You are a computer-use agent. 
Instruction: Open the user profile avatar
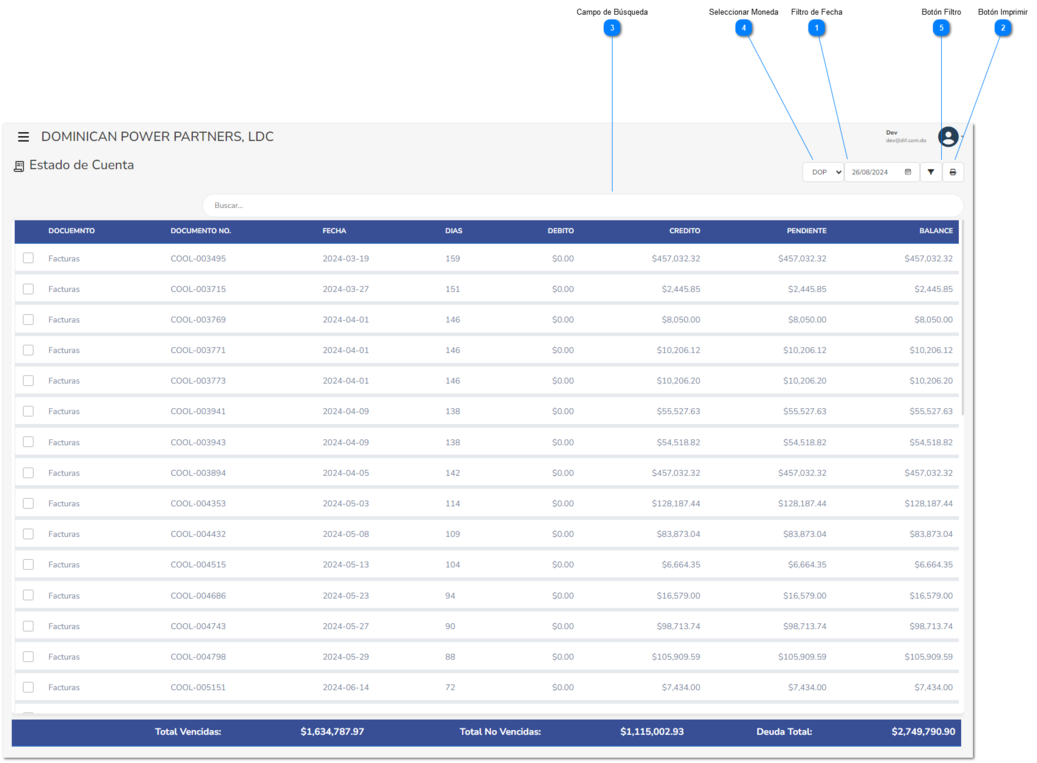pos(948,137)
